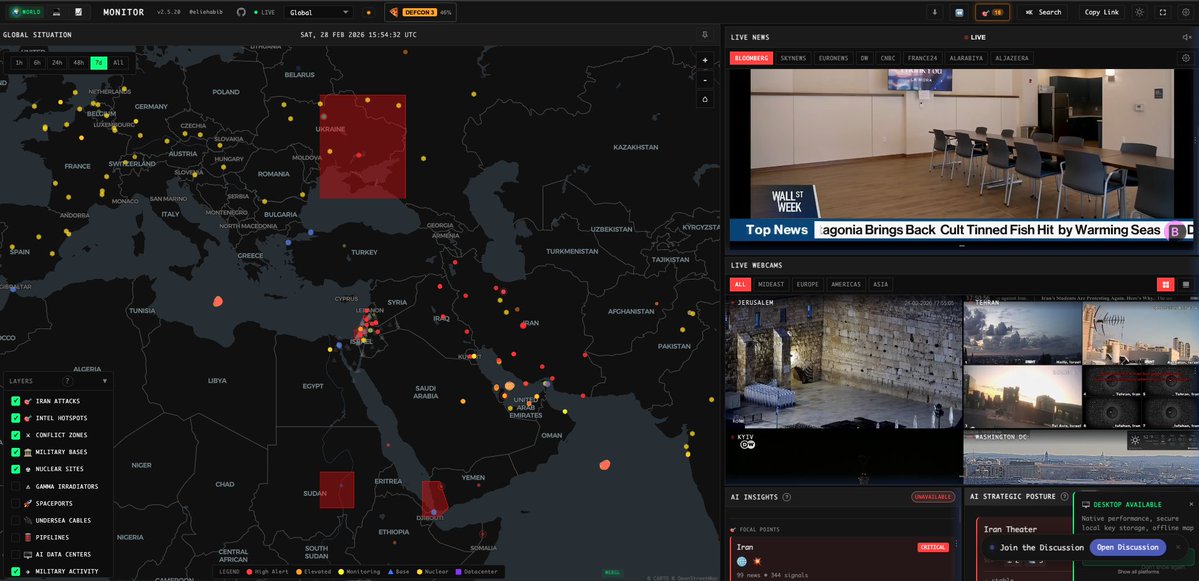
Task: Filter webcams by Europe
Action: [x=807, y=284]
